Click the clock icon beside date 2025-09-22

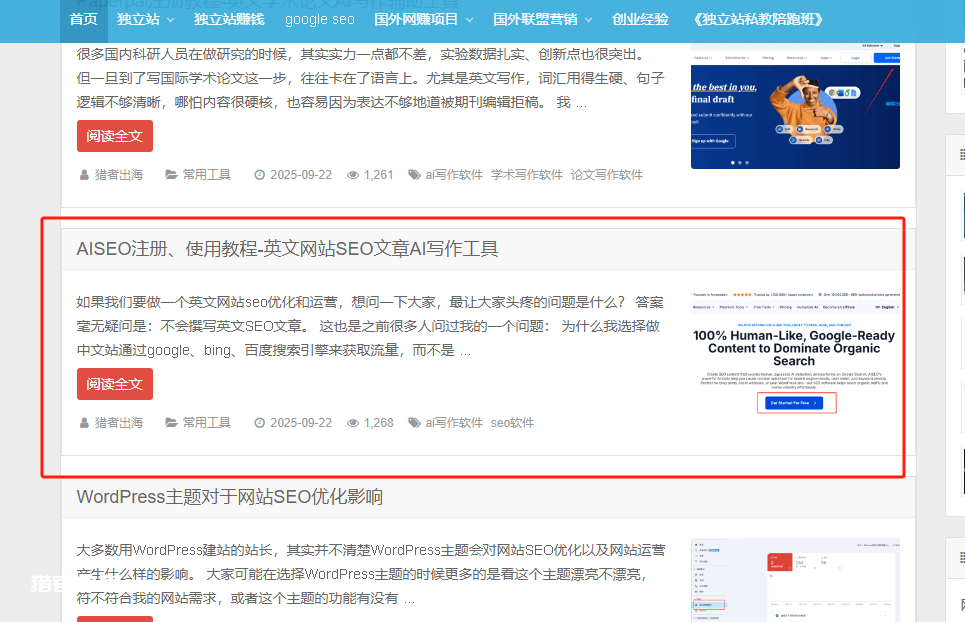[x=257, y=173]
